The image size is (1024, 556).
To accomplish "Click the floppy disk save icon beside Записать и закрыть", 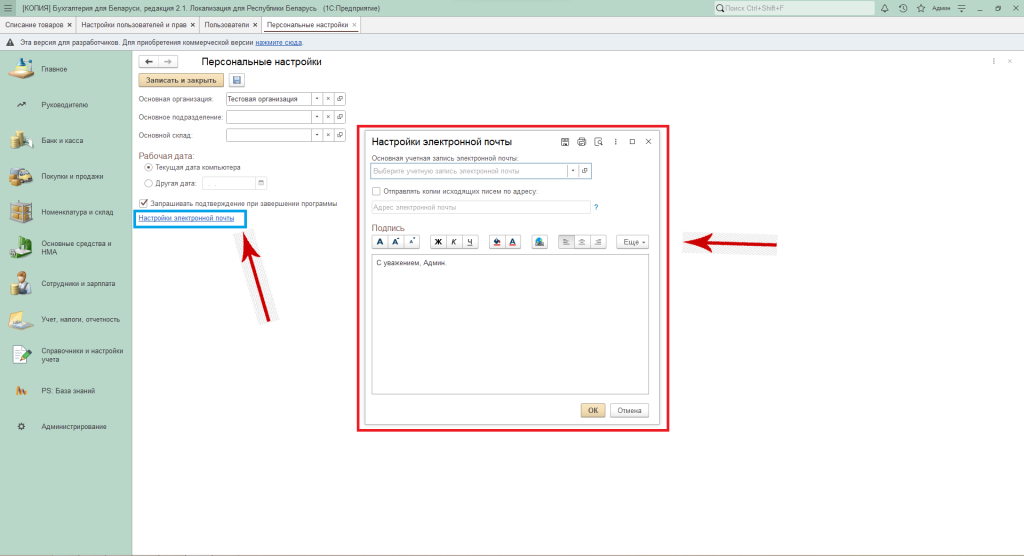I will (x=237, y=80).
